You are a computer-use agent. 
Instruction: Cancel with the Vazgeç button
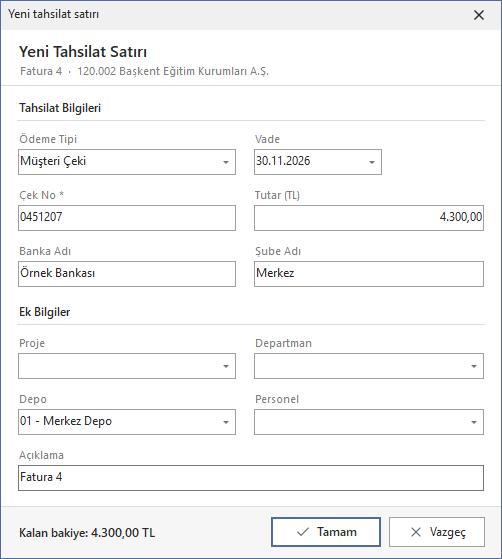coord(437,532)
